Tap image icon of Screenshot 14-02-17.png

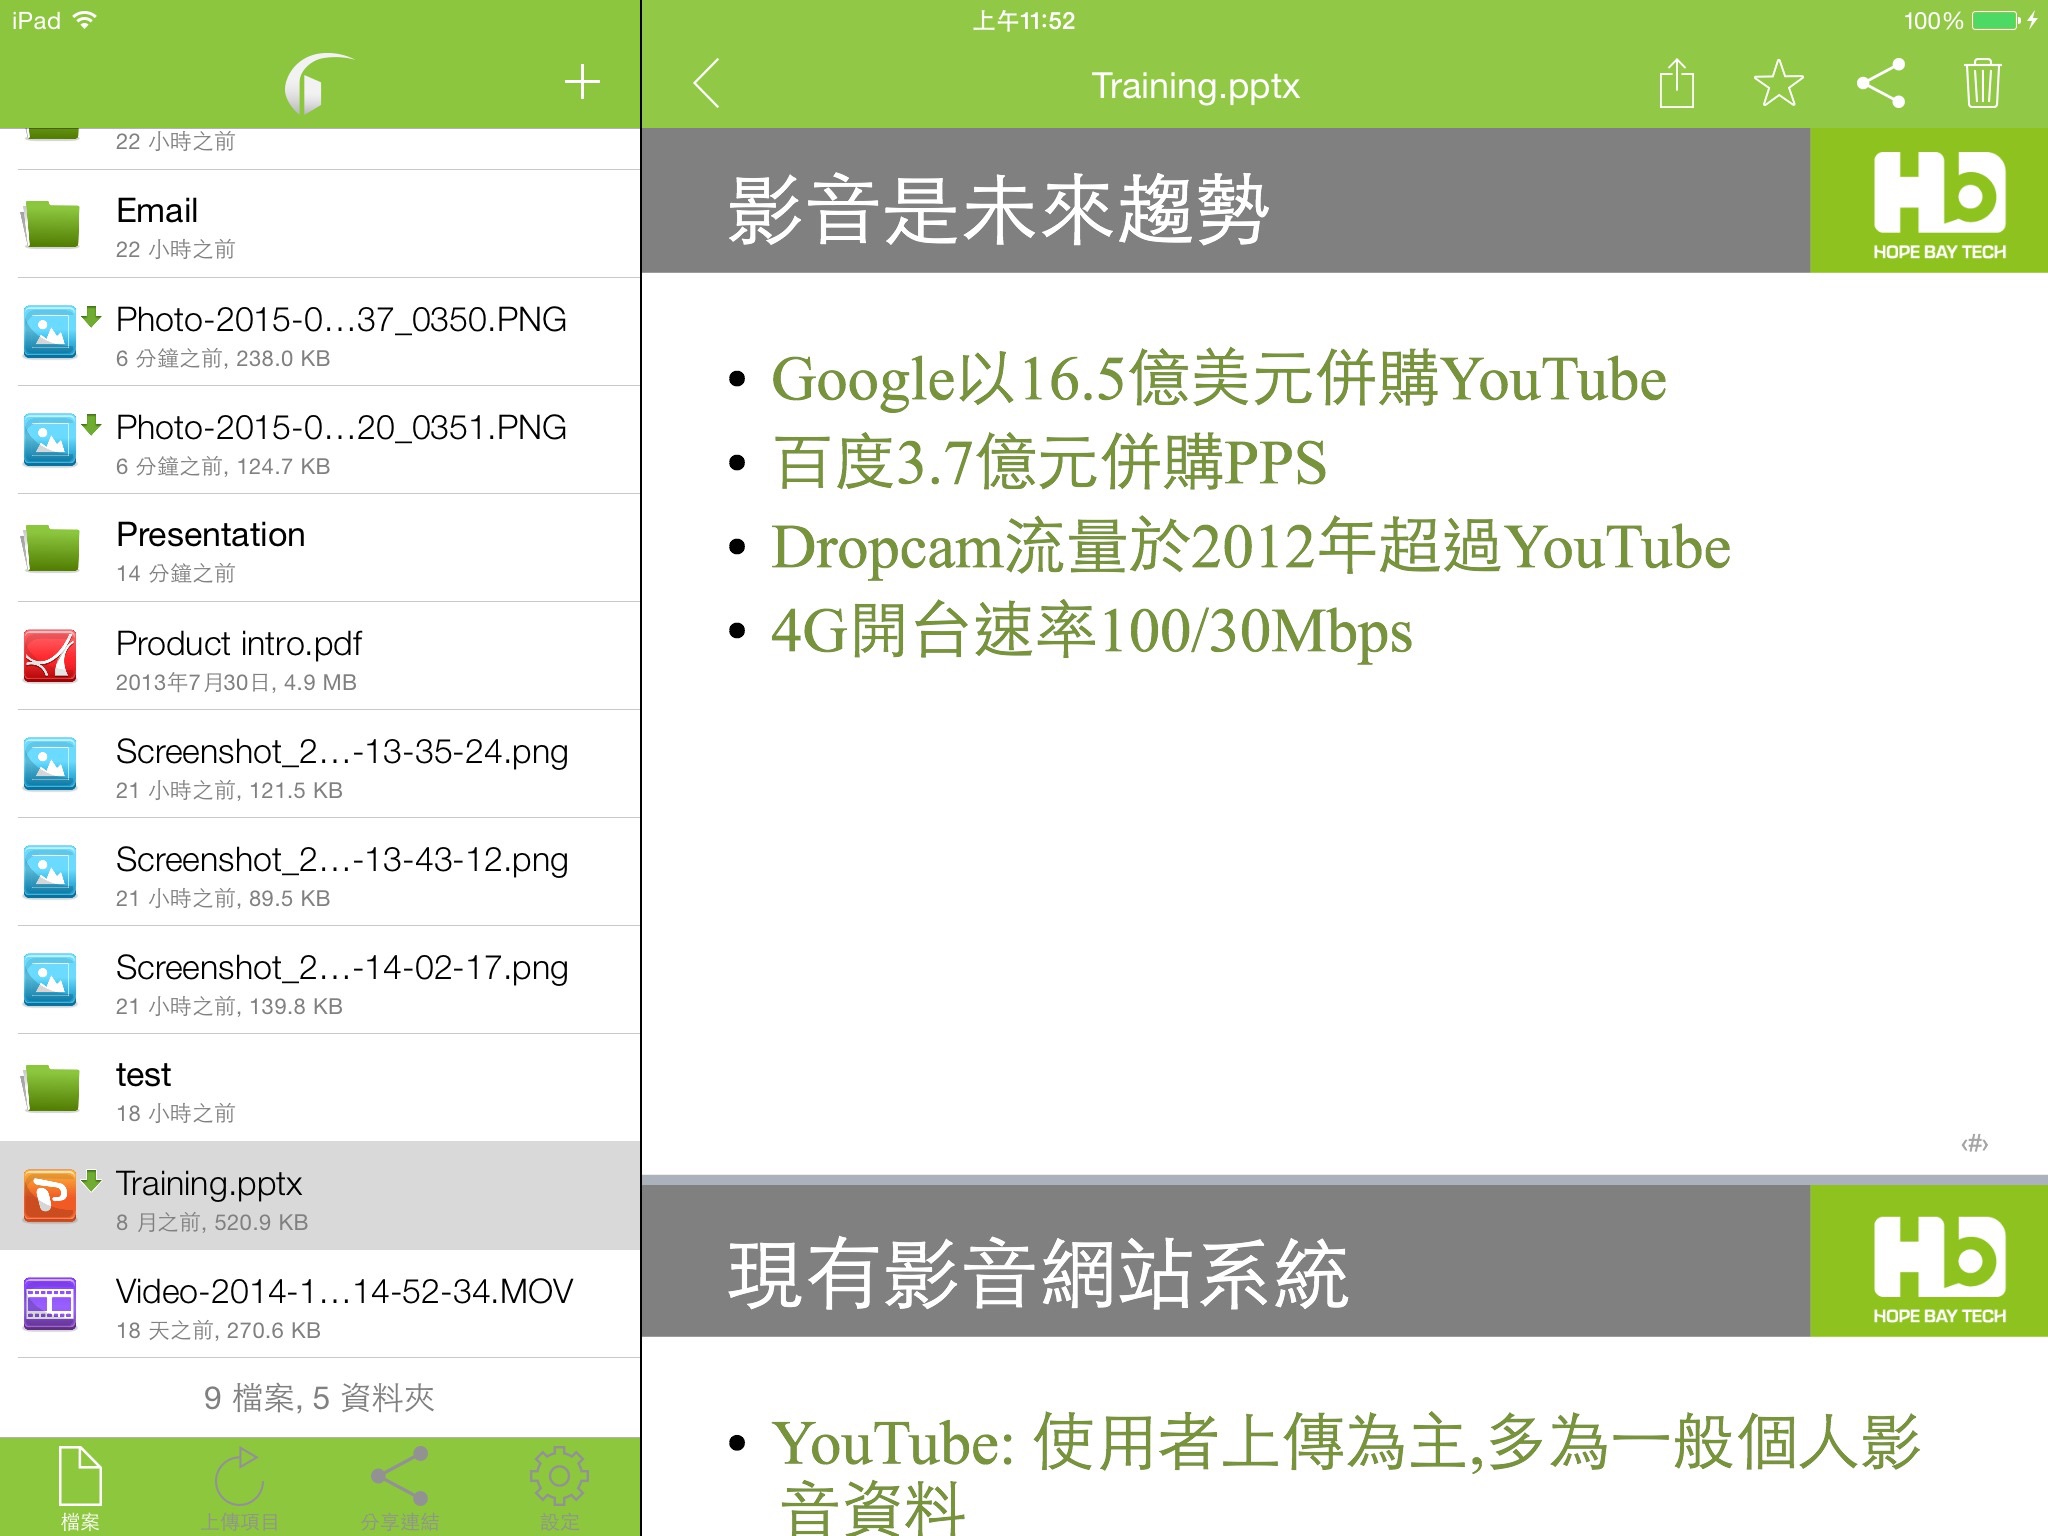[x=50, y=980]
